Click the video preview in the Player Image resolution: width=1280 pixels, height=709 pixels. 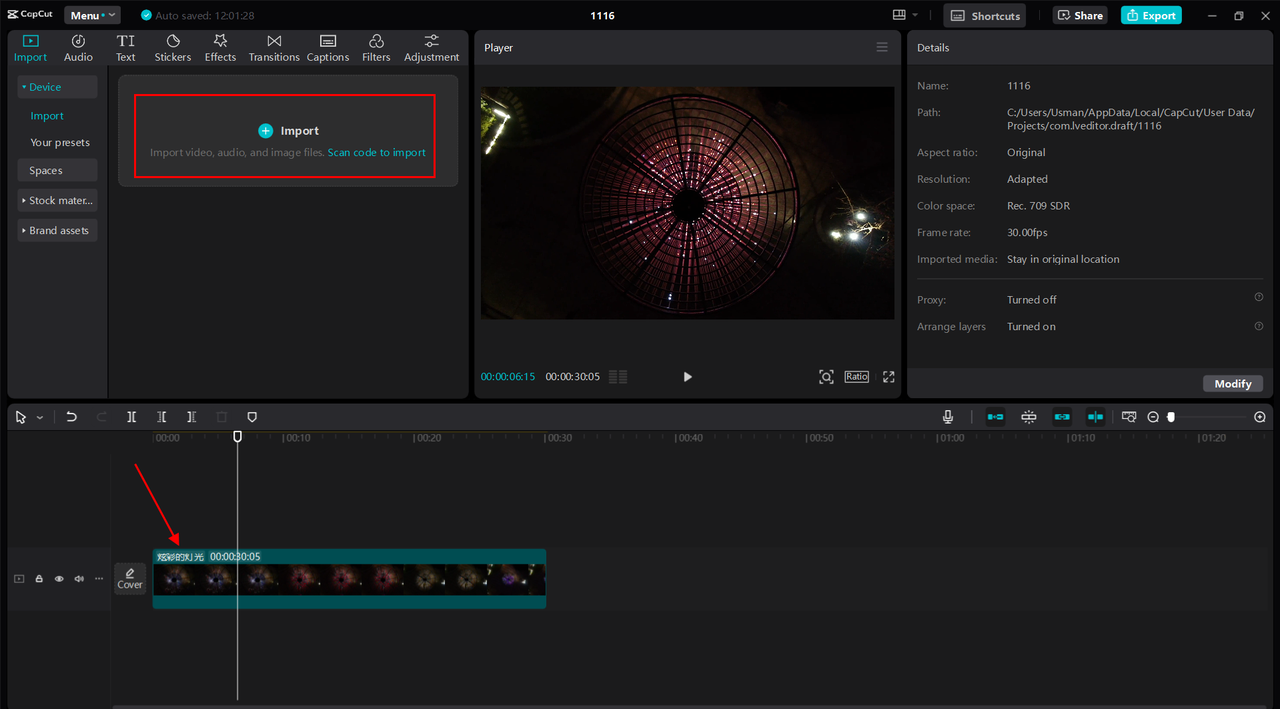click(687, 203)
